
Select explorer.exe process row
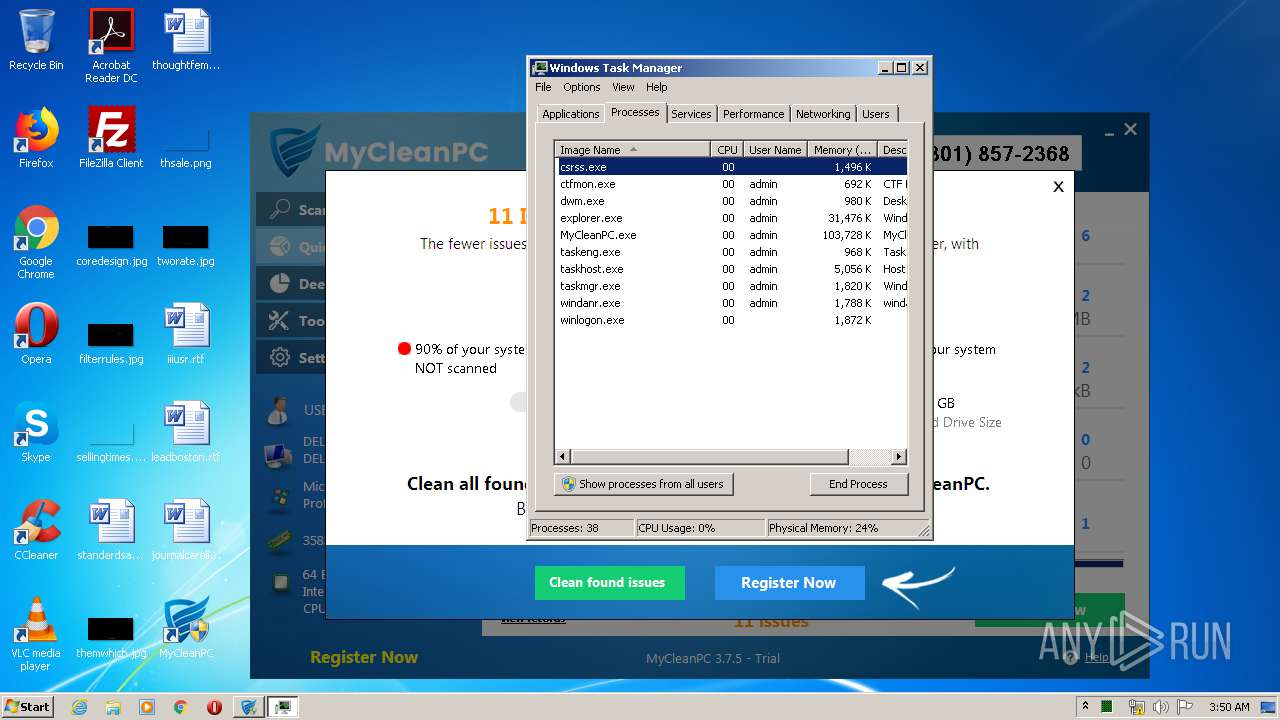click(x=731, y=218)
